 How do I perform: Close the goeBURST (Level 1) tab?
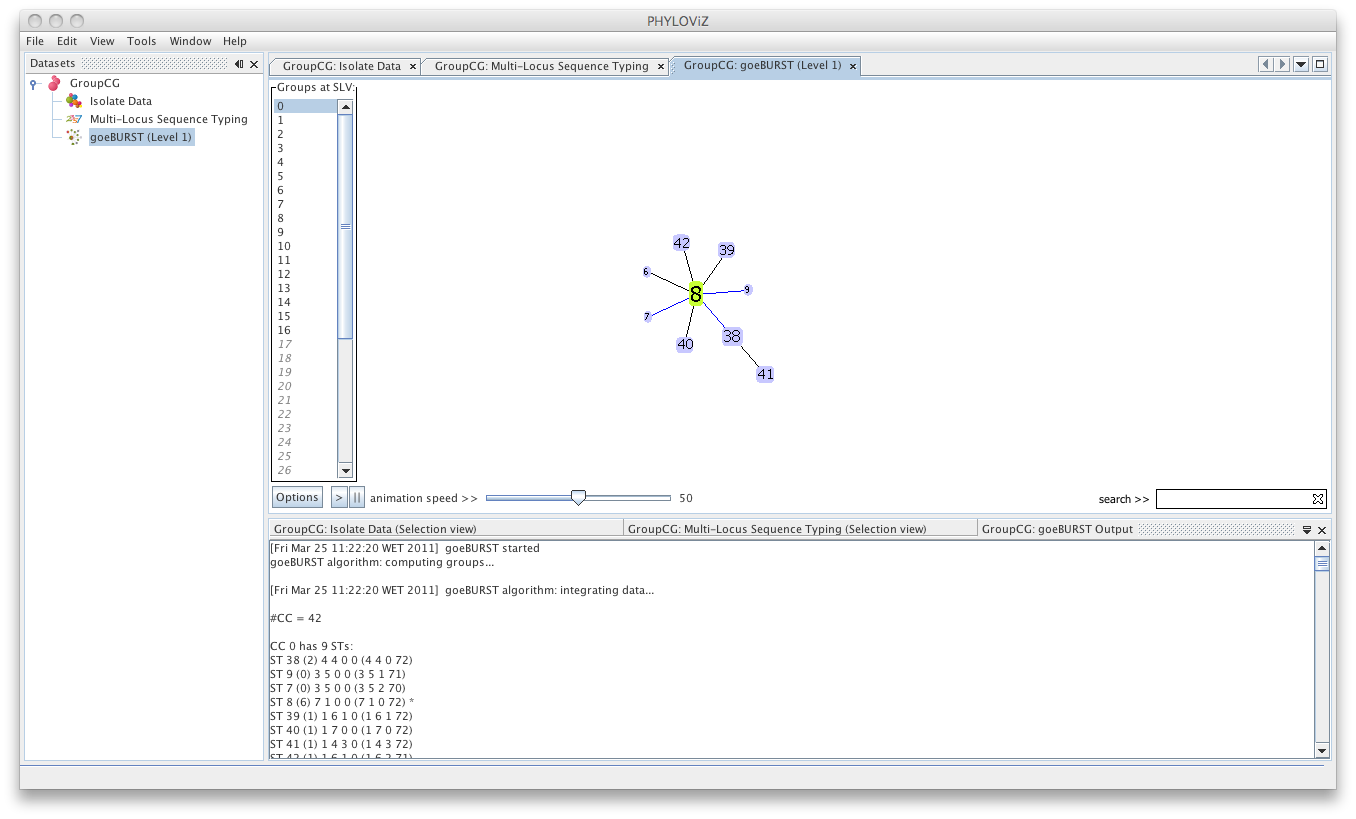[853, 67]
